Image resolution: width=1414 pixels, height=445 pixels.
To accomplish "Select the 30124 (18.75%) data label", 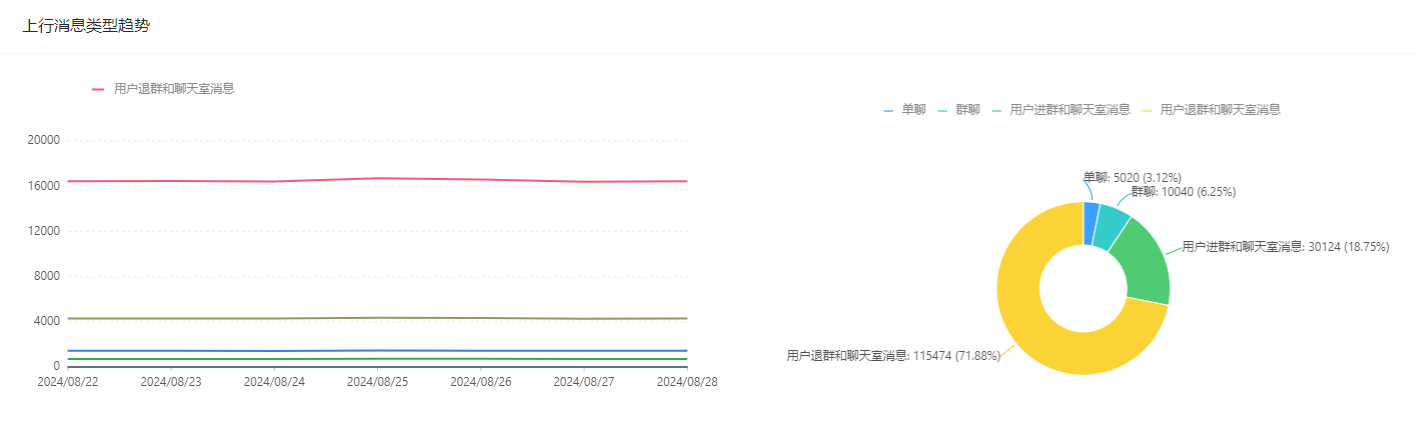I will pyautogui.click(x=1285, y=246).
